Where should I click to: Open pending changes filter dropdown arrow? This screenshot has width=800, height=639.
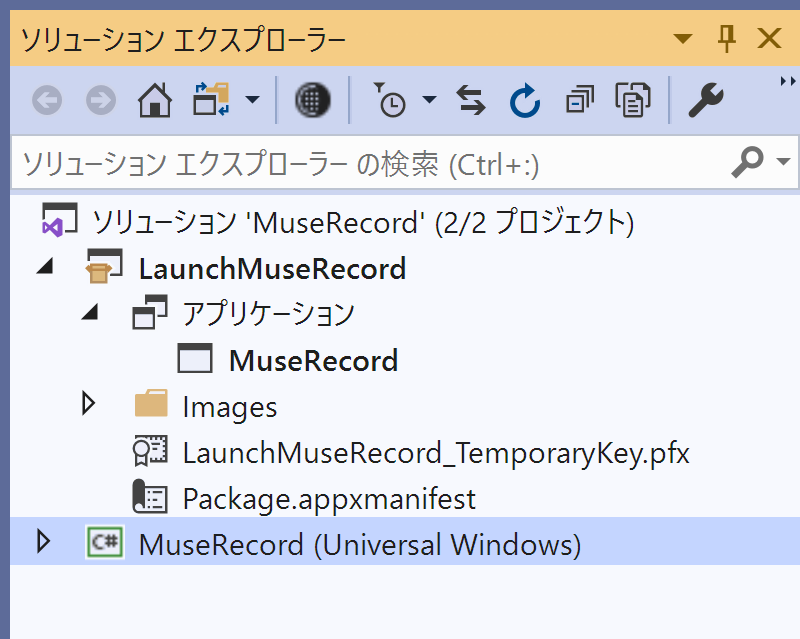pos(430,100)
